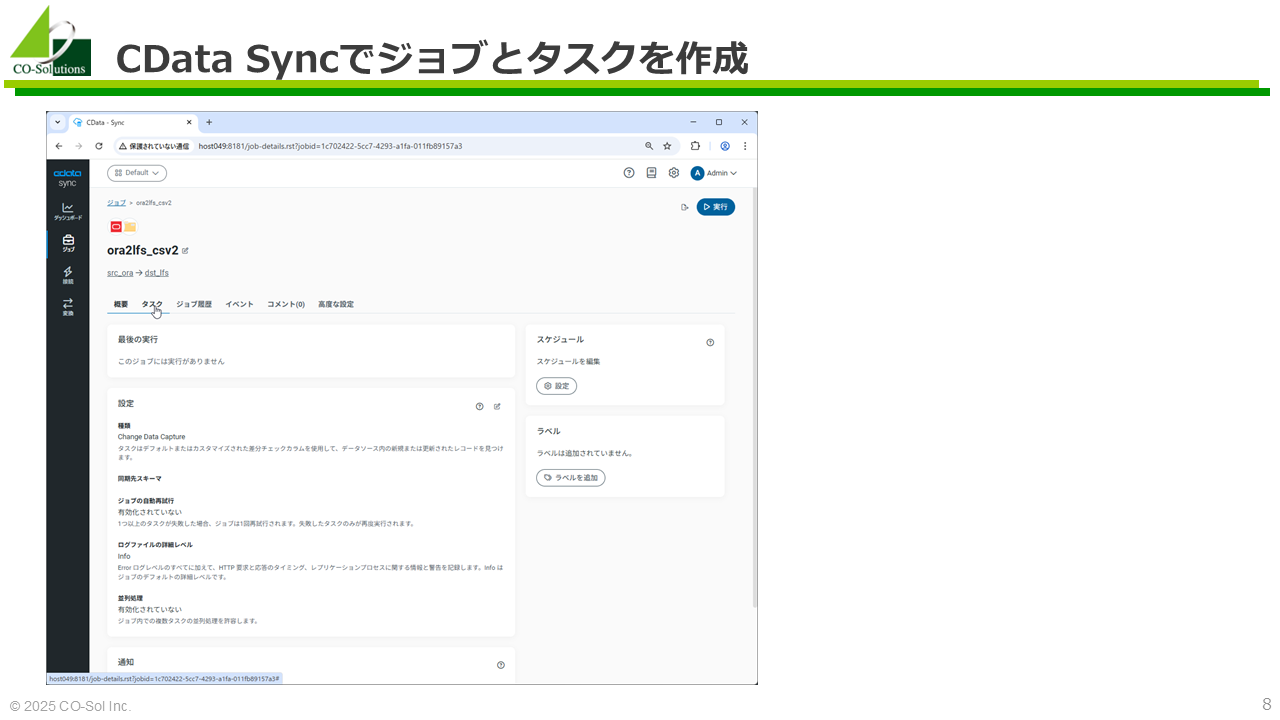Click the export icon left of 実行

pyautogui.click(x=685, y=207)
